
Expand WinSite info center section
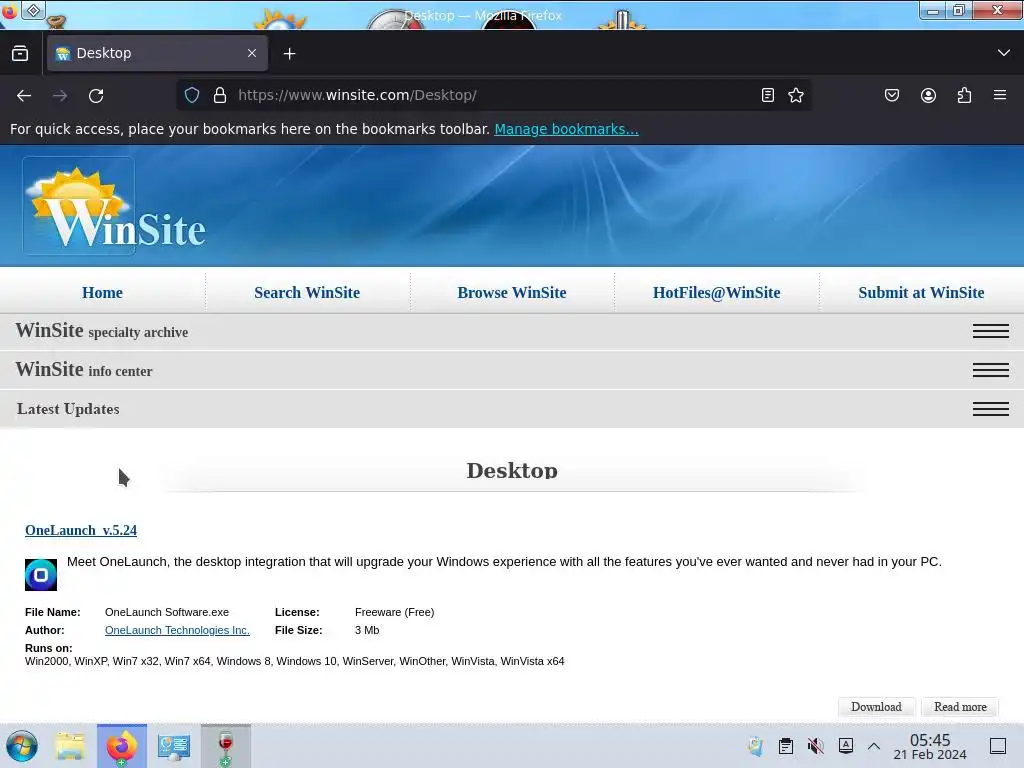(512, 370)
